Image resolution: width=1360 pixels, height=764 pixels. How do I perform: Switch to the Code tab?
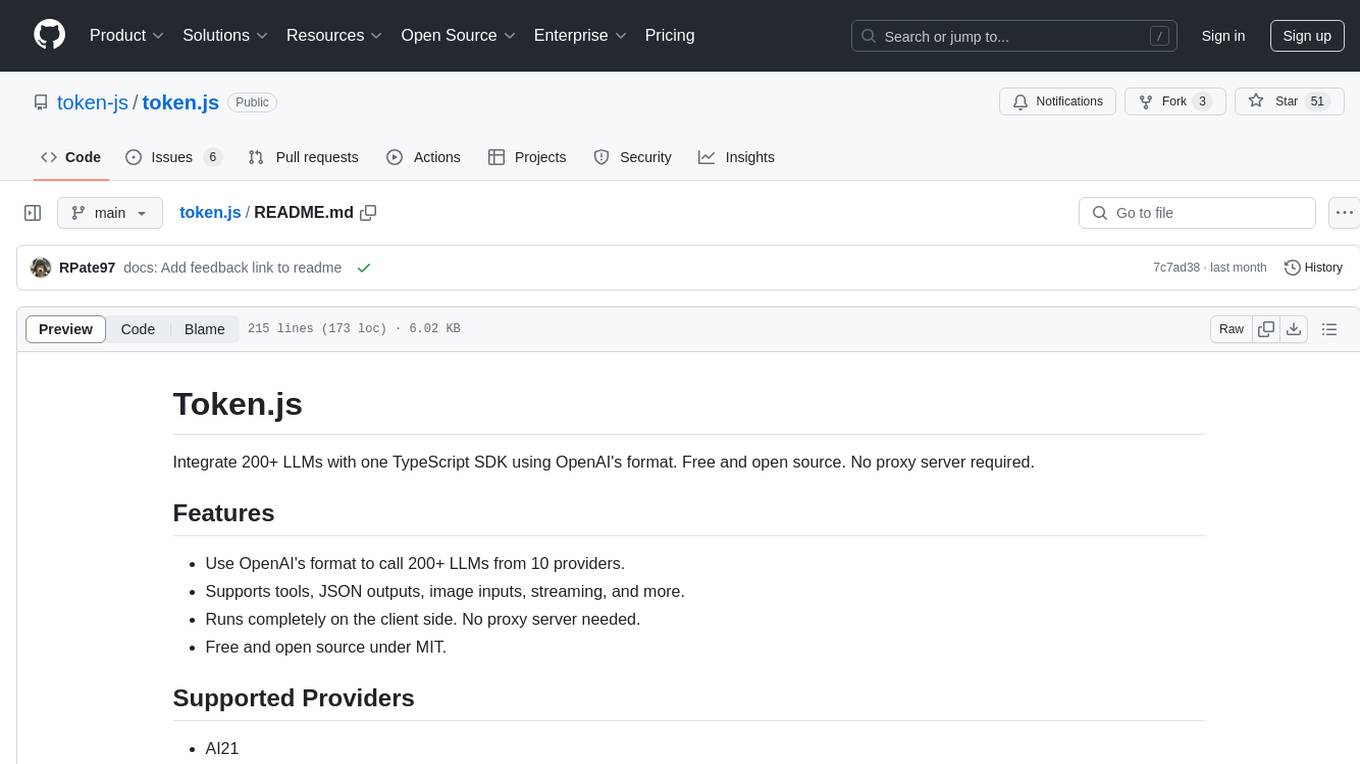click(71, 157)
